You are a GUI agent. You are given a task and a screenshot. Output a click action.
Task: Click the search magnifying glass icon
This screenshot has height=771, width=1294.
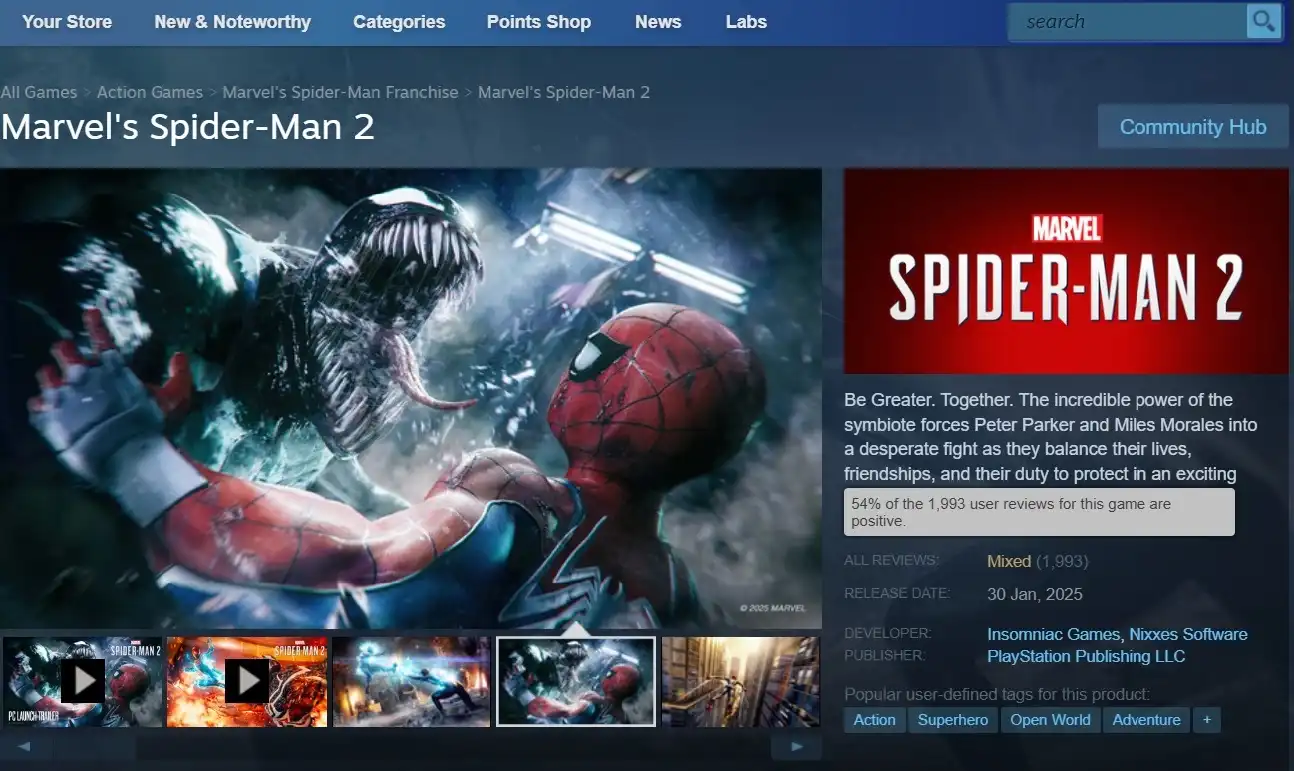click(x=1262, y=20)
